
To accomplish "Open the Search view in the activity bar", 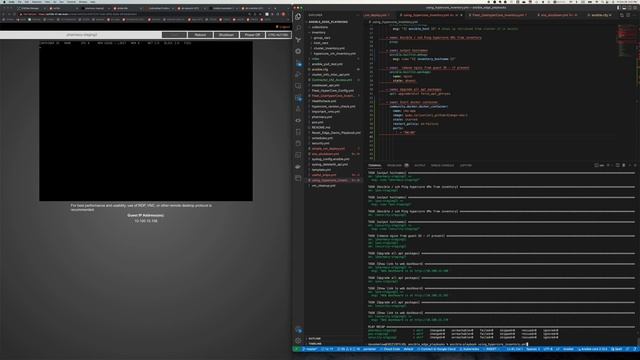I will click(x=298, y=28).
